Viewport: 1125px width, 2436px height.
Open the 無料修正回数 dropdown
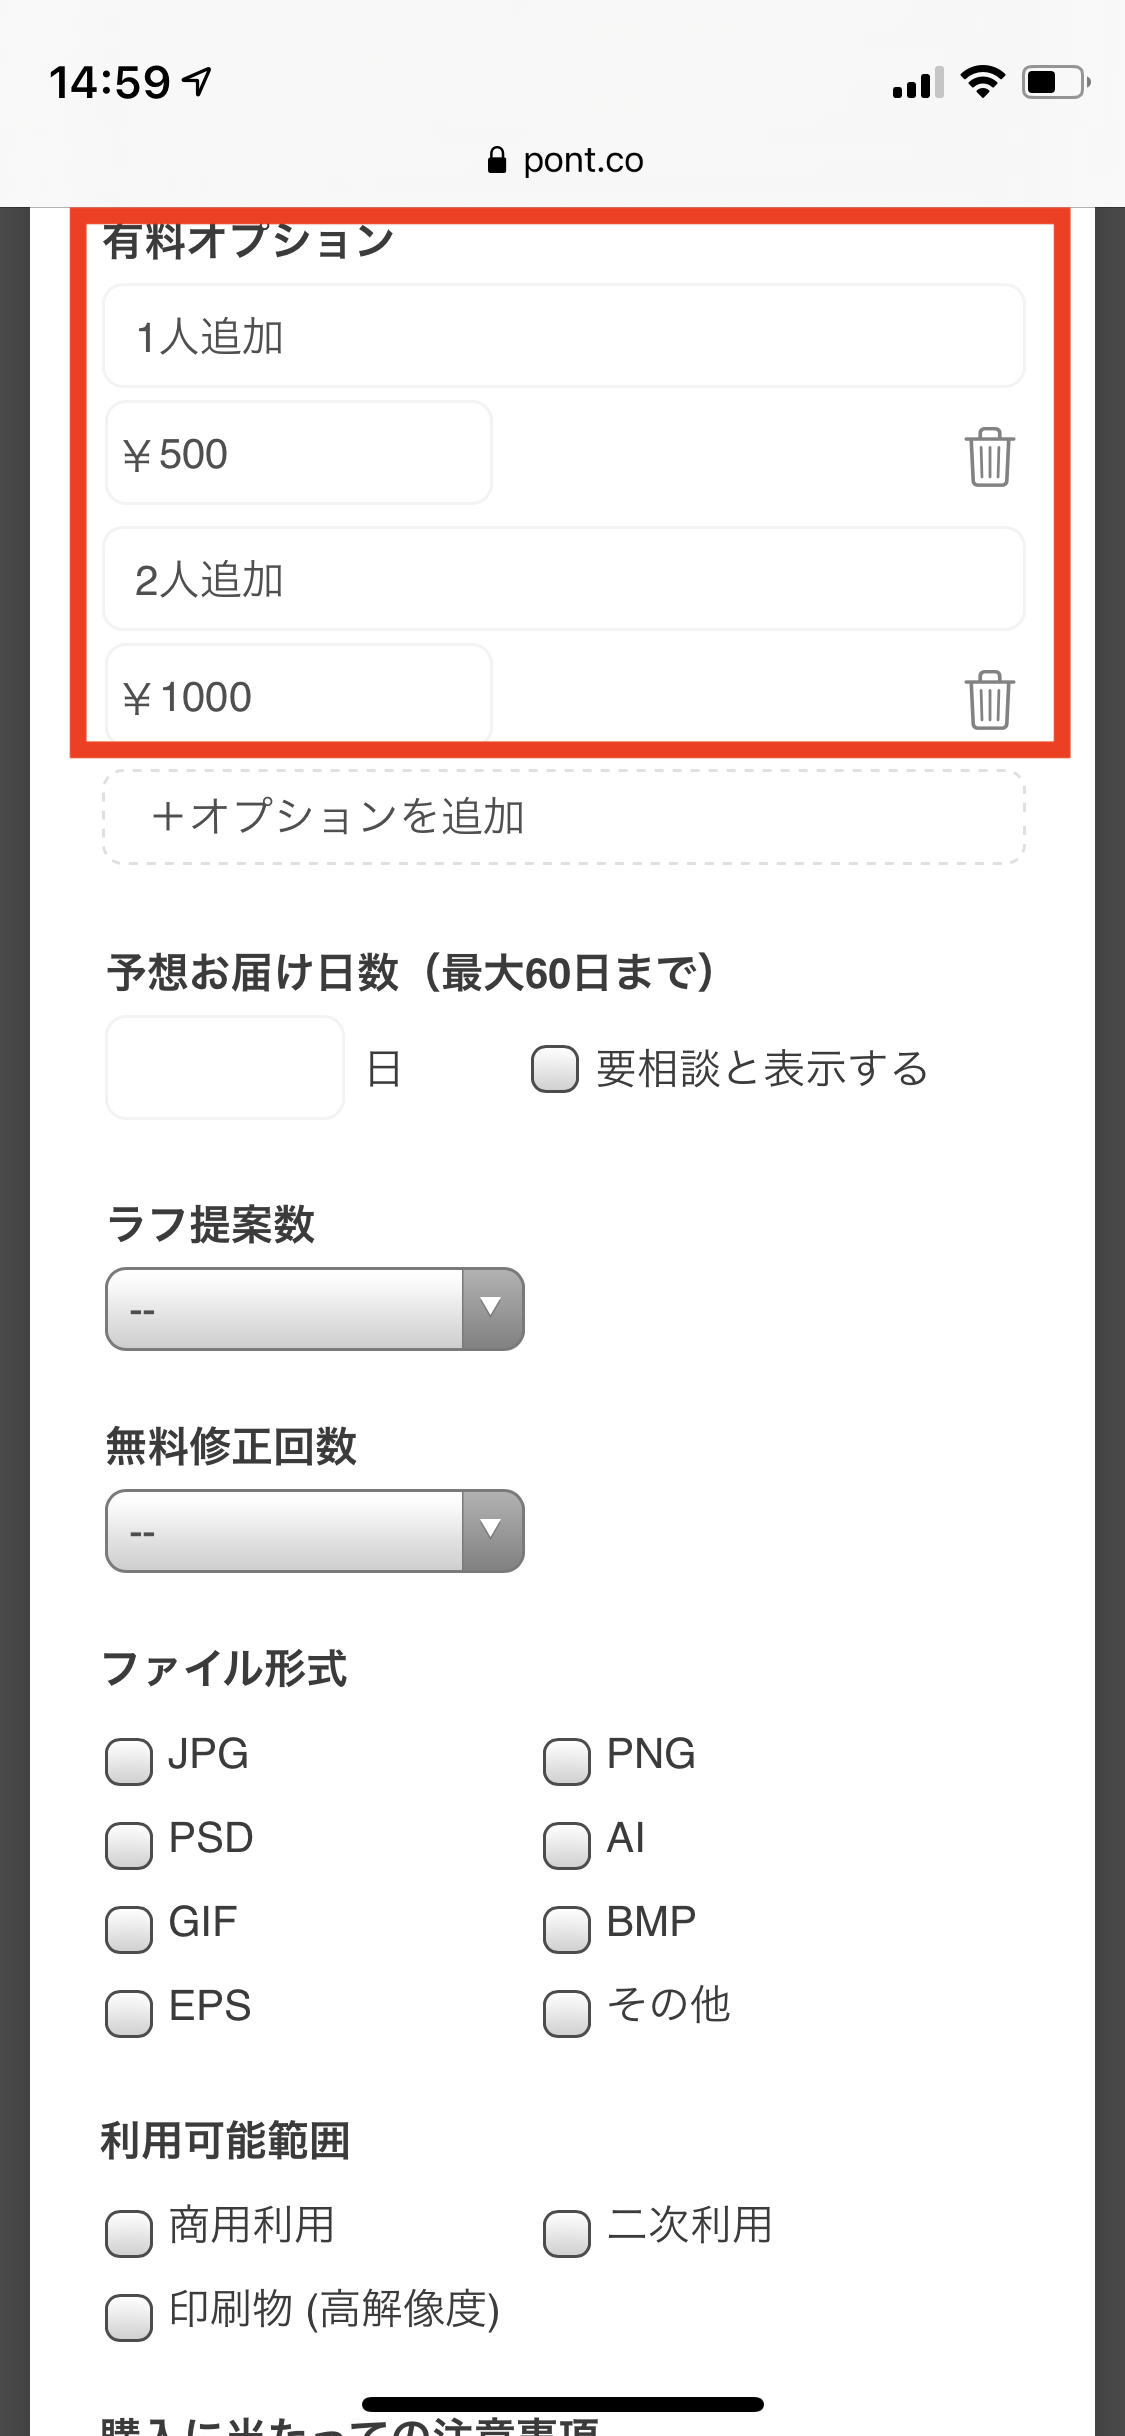(x=315, y=1531)
